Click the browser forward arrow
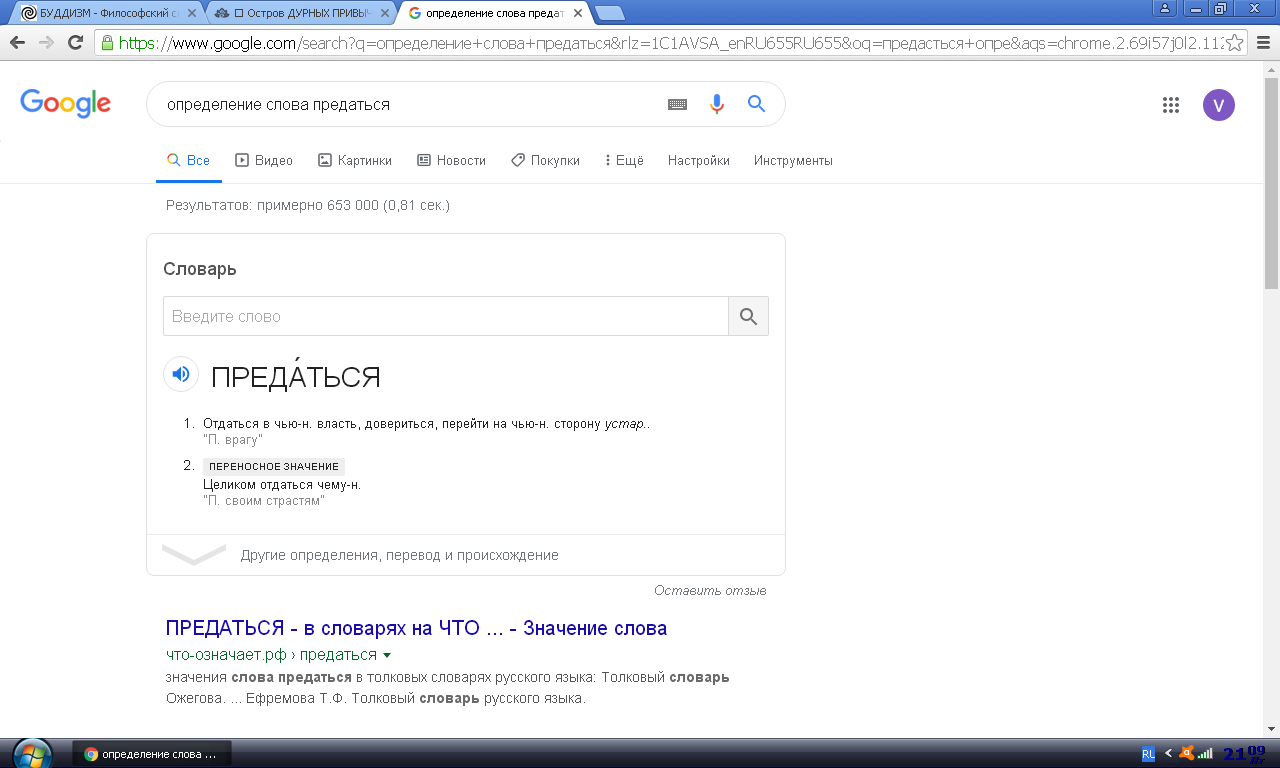 tap(46, 42)
